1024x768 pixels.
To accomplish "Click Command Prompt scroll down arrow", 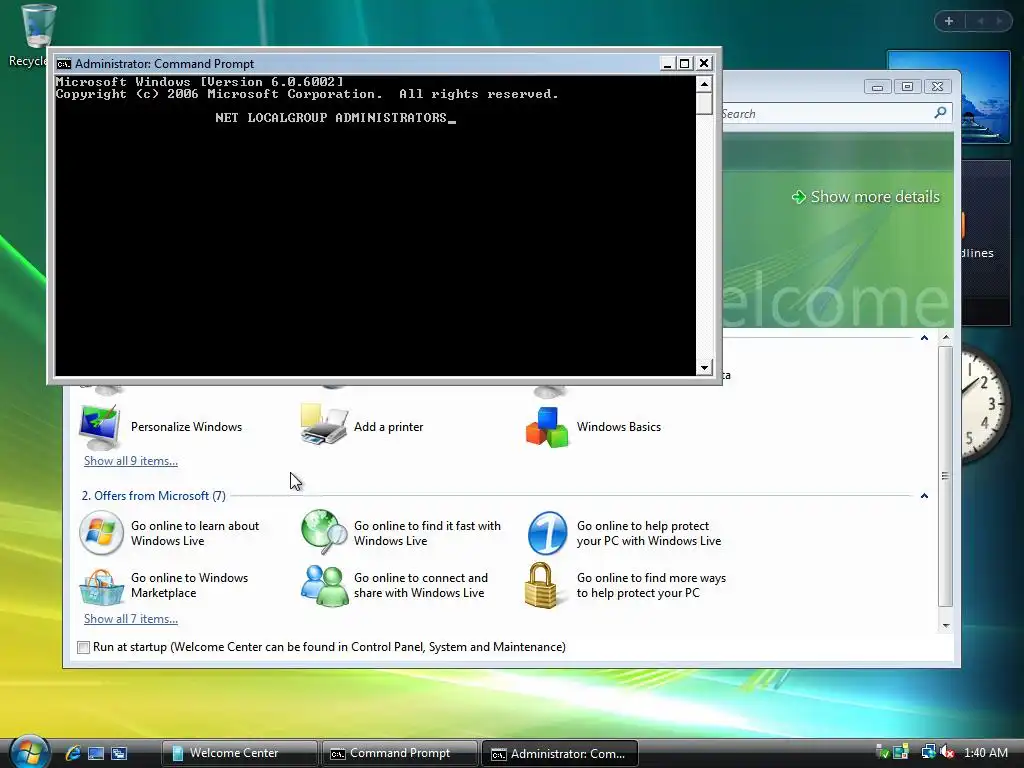I will [704, 367].
